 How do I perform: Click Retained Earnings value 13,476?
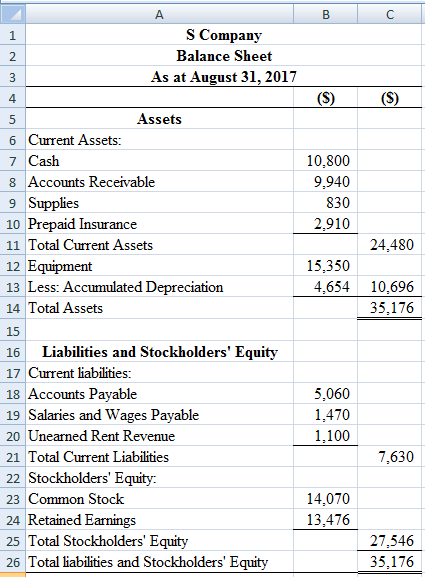tap(325, 520)
